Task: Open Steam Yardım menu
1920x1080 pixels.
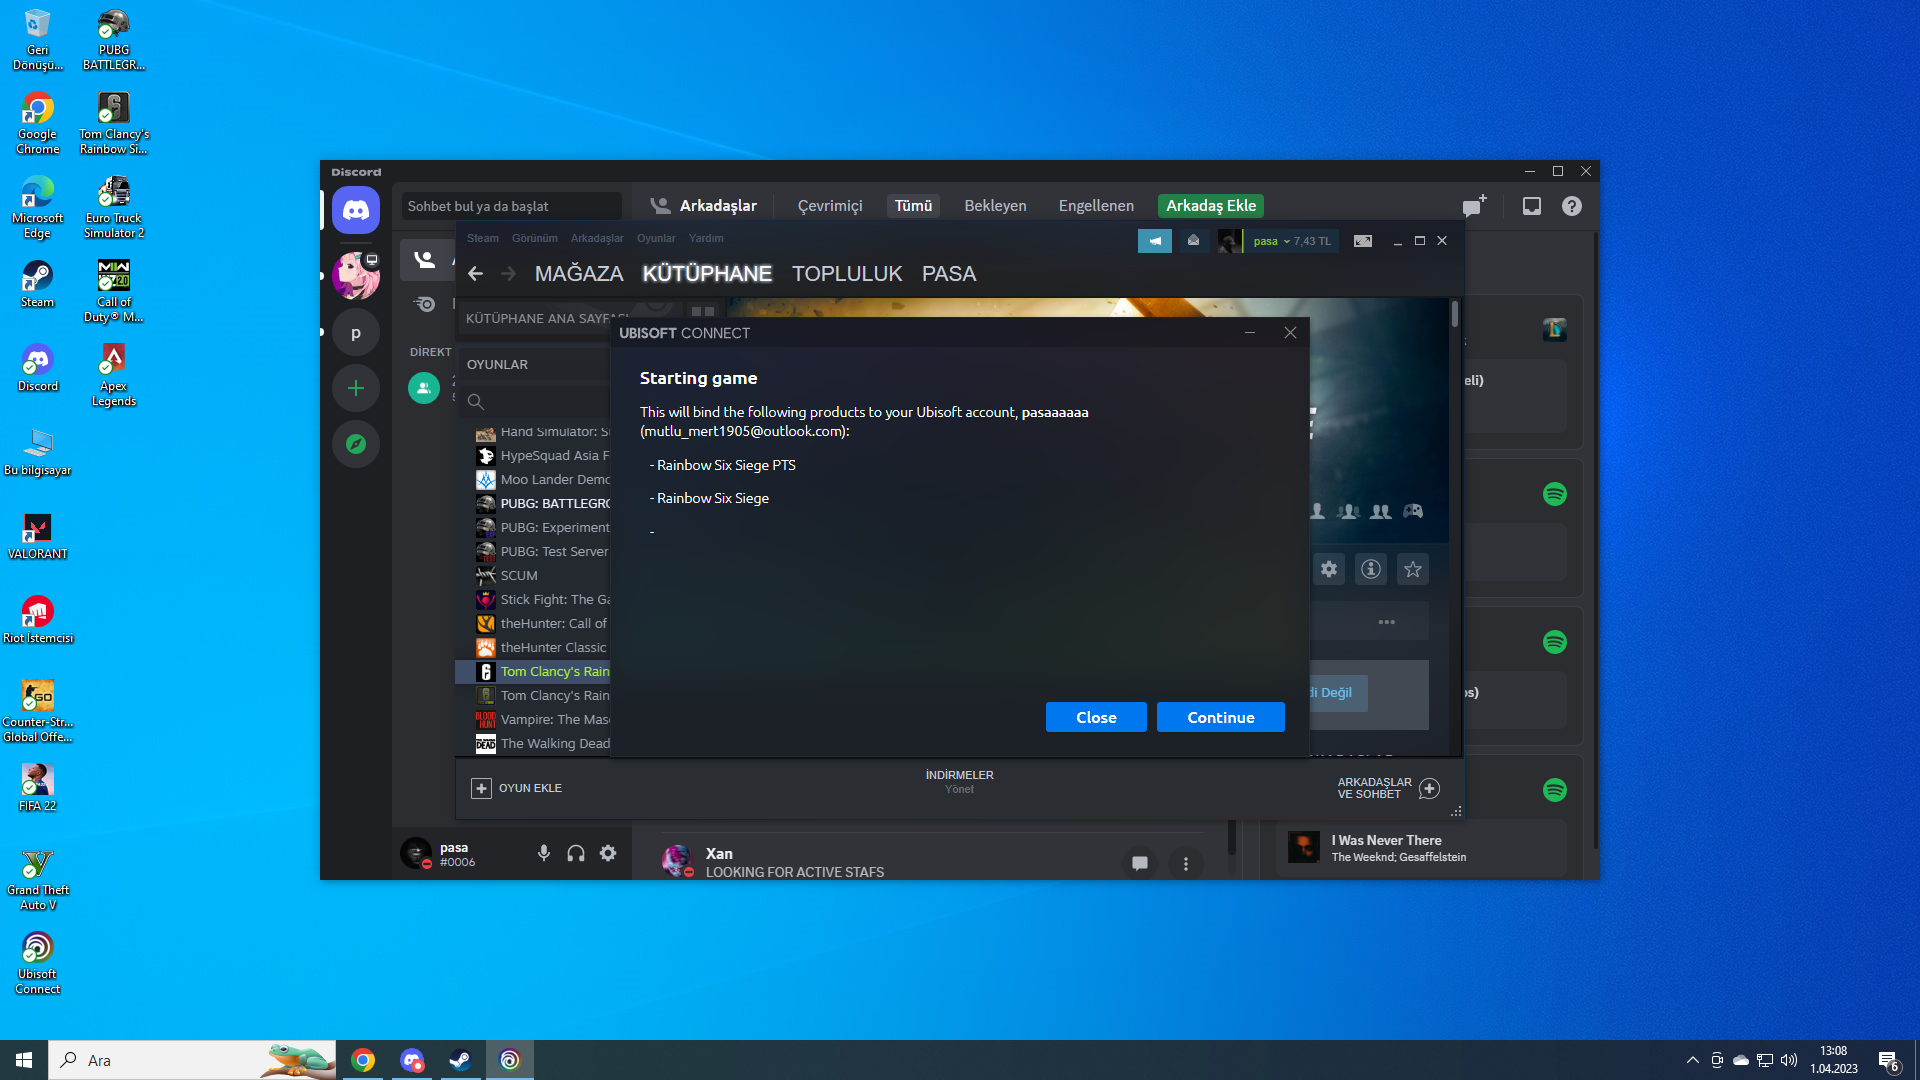Action: [706, 238]
